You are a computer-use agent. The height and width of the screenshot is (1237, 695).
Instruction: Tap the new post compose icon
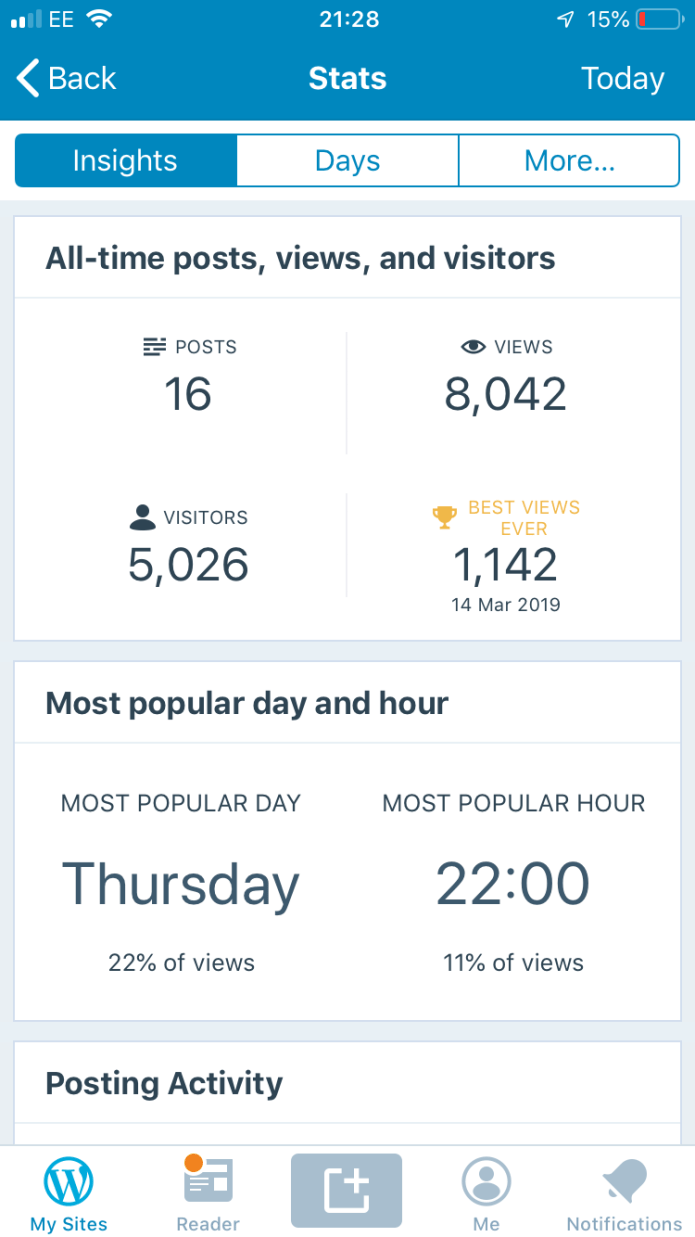346,1190
